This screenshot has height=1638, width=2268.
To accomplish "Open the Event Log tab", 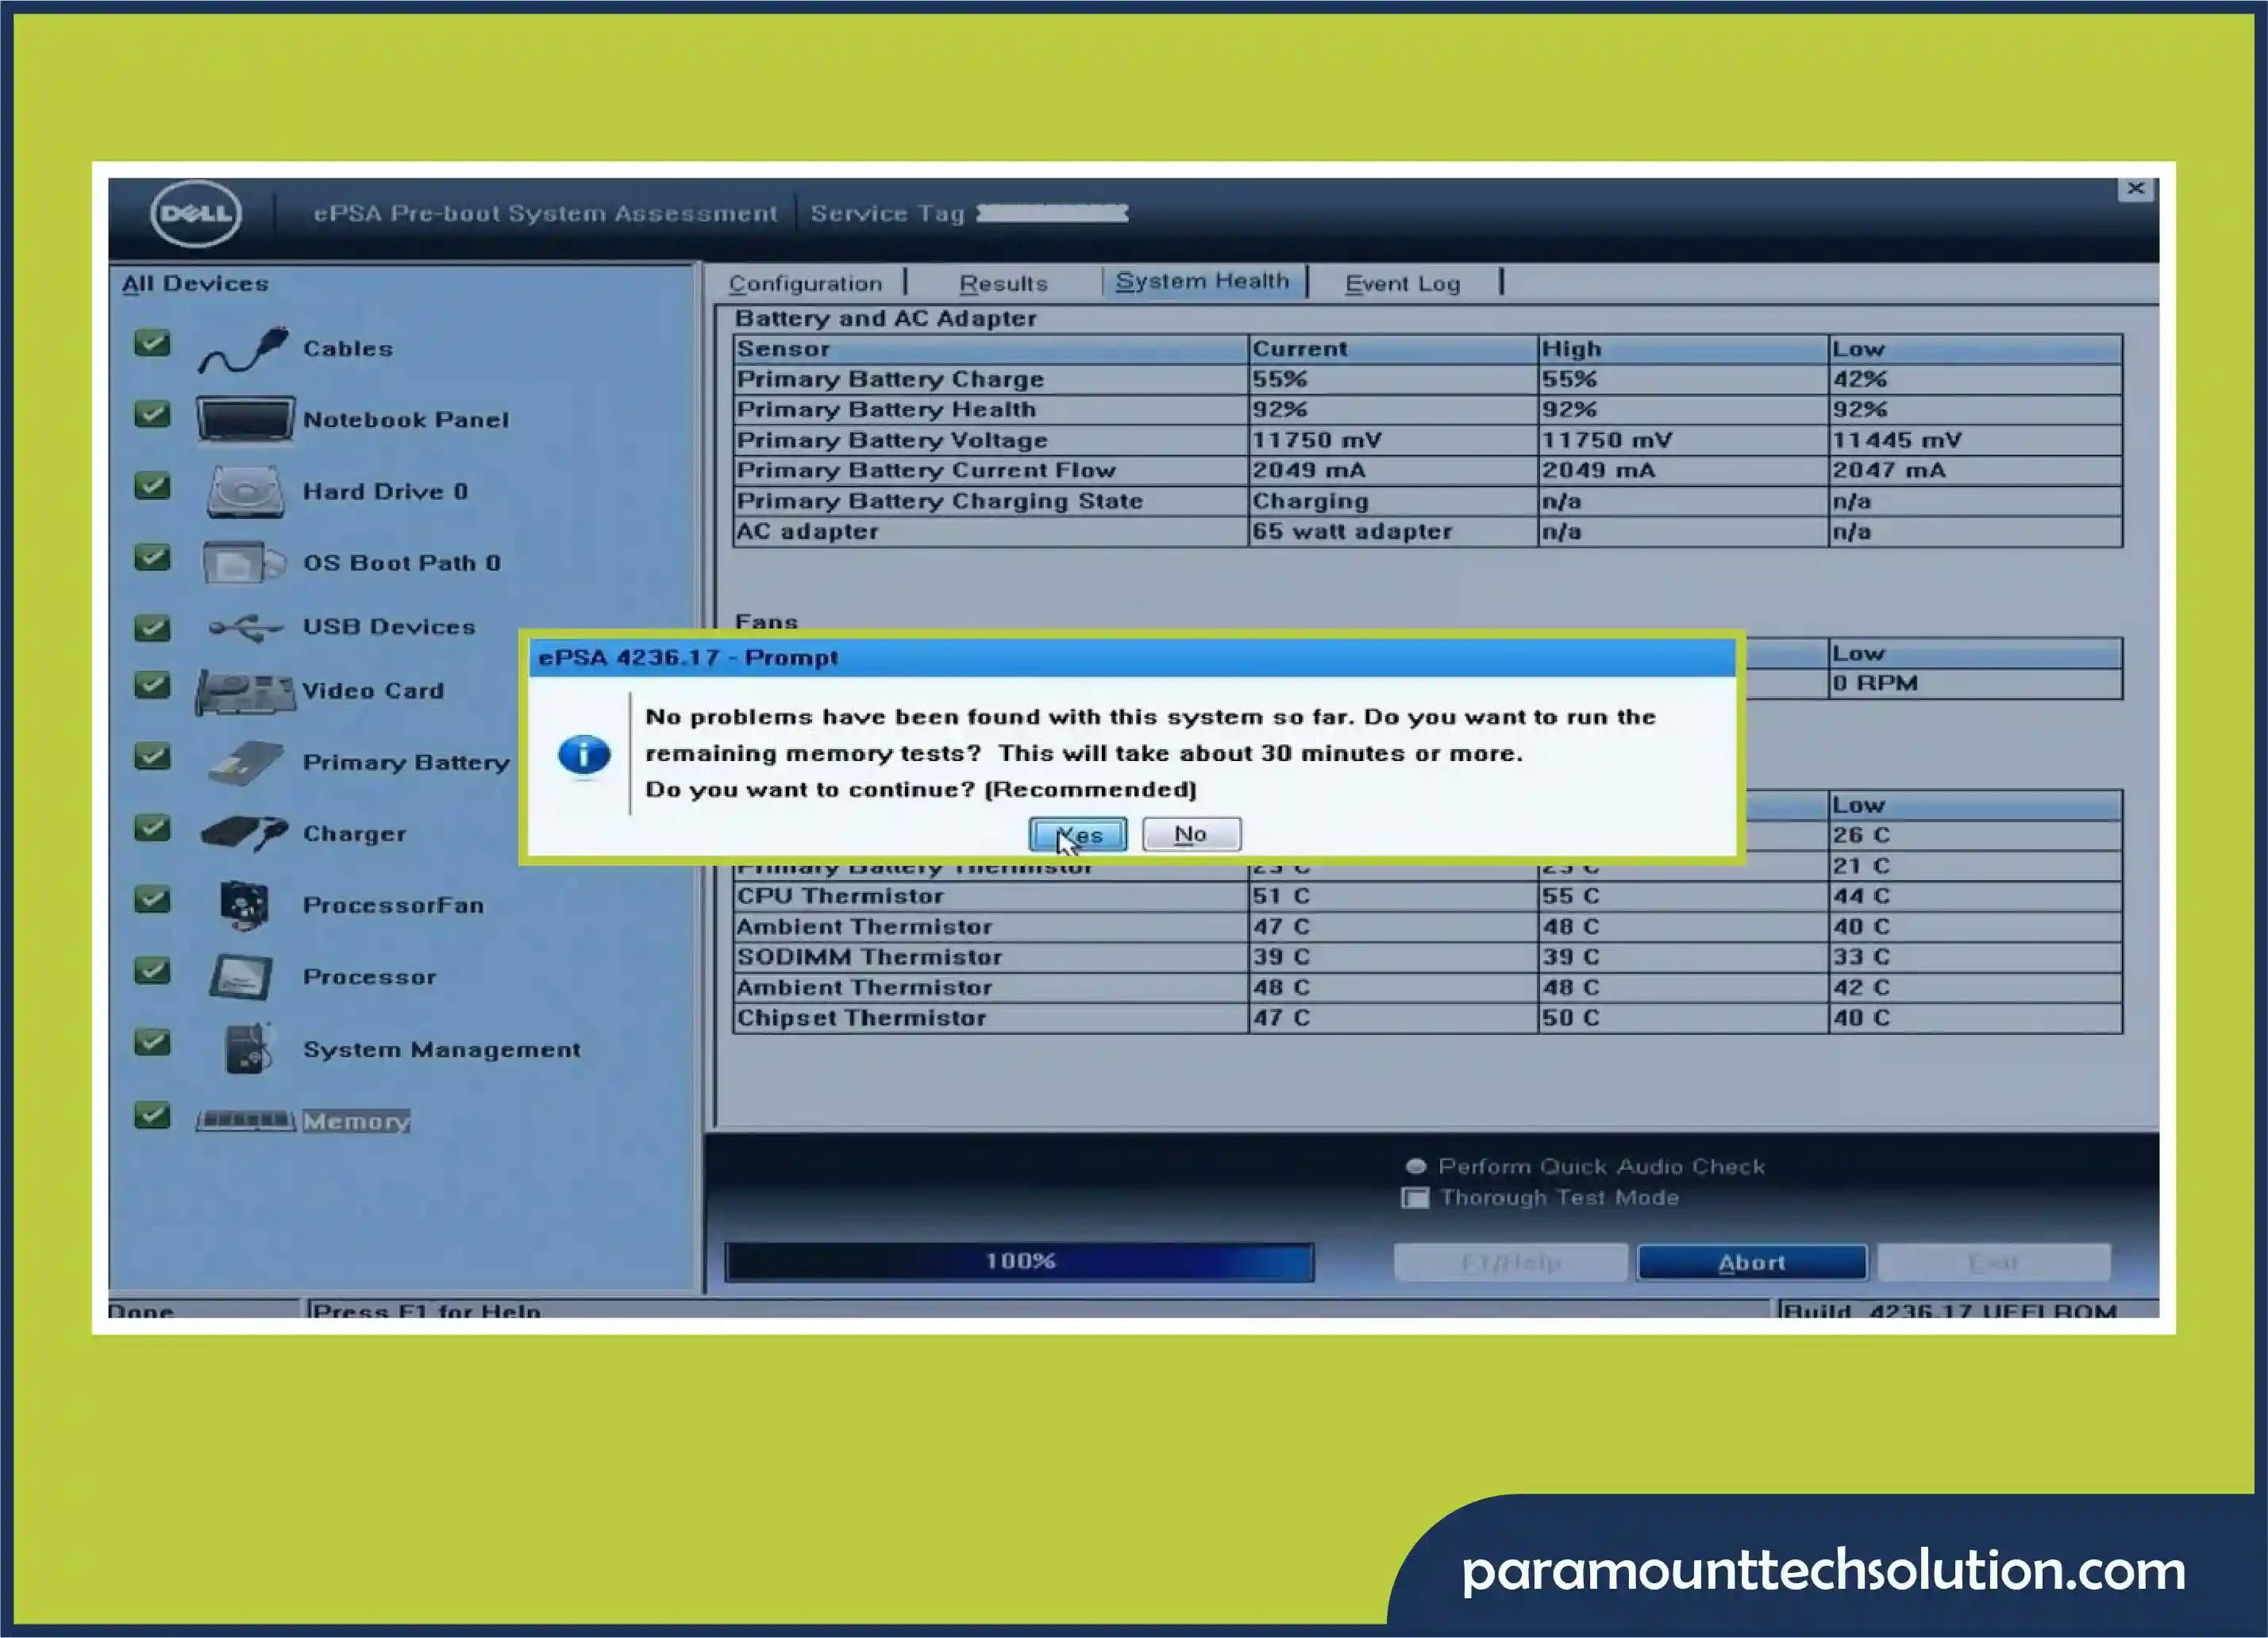I will point(1402,284).
